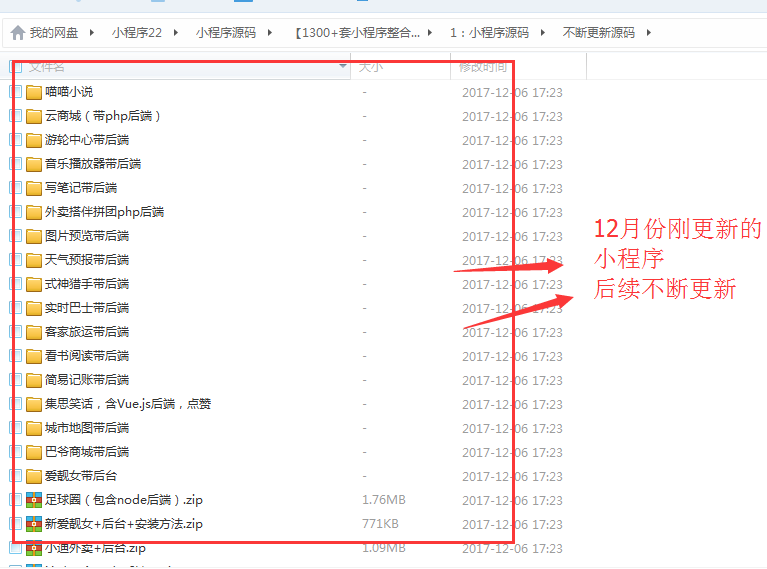Viewport: 767px width, 569px height.
Task: Click the 足球圈 zip archive icon
Action: coord(34,500)
